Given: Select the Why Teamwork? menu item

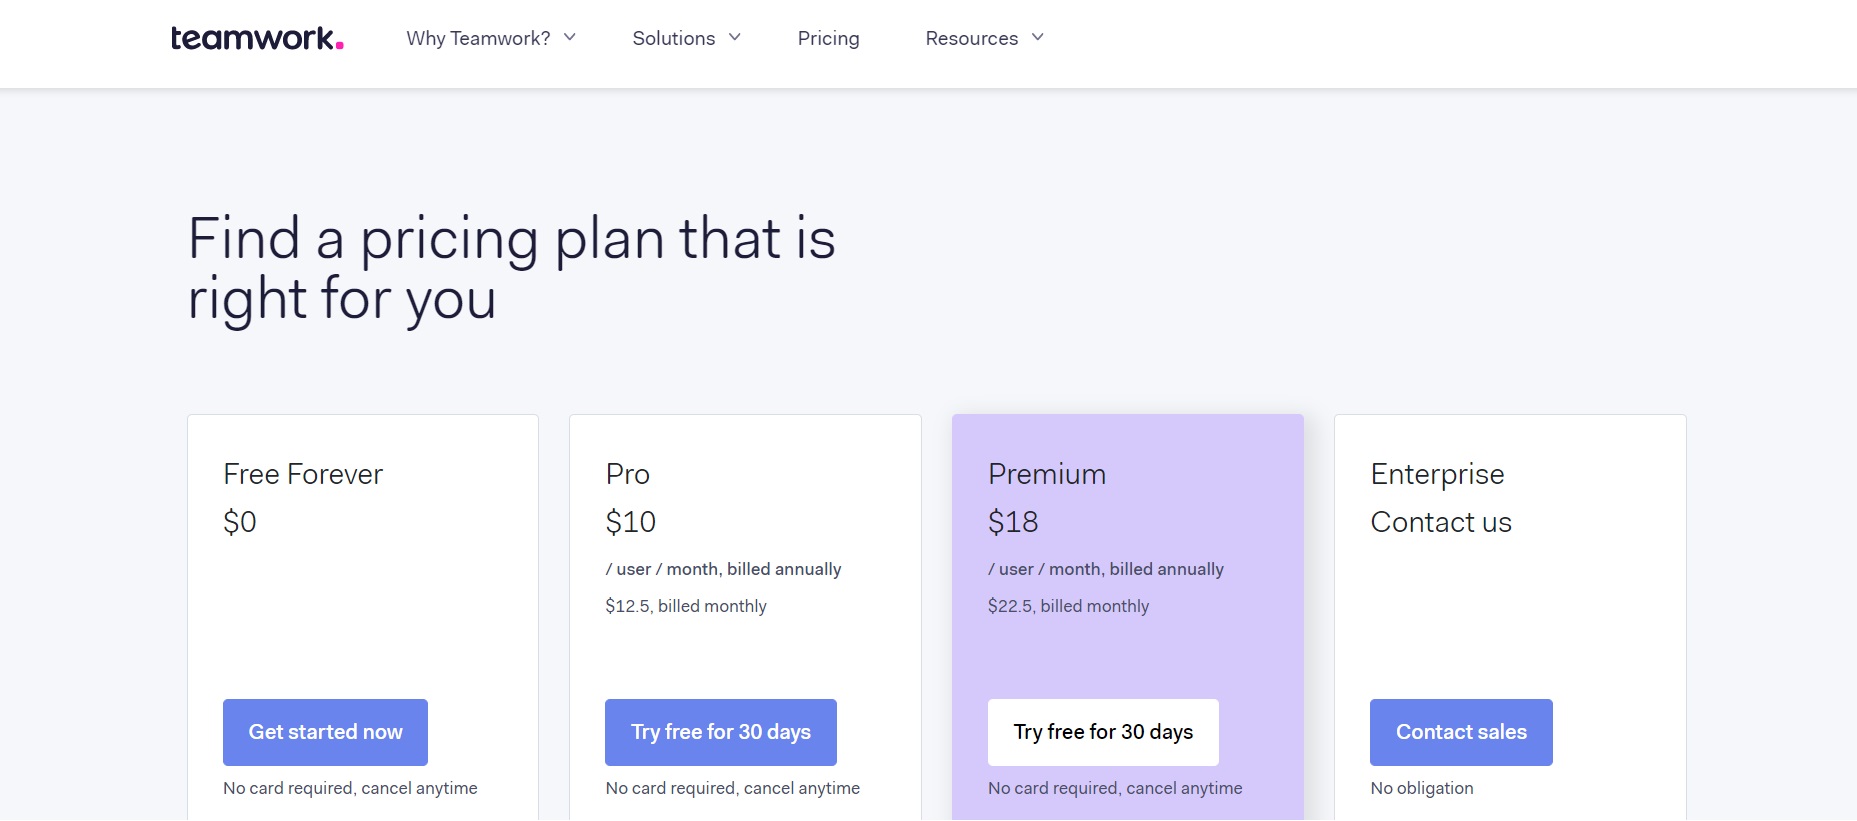Looking at the screenshot, I should (x=478, y=38).
